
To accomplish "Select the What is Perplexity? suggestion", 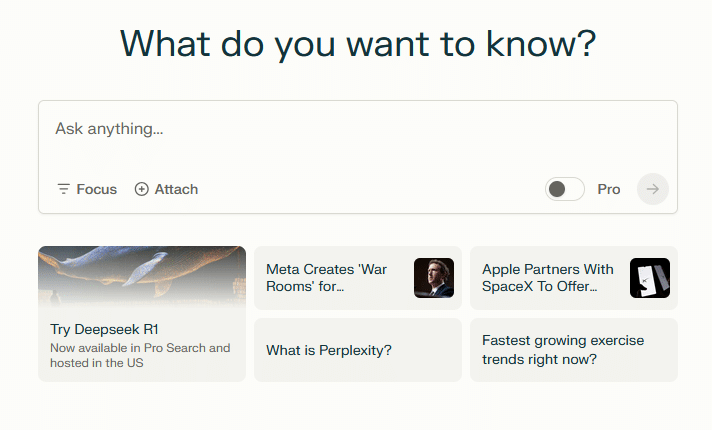I will (329, 350).
